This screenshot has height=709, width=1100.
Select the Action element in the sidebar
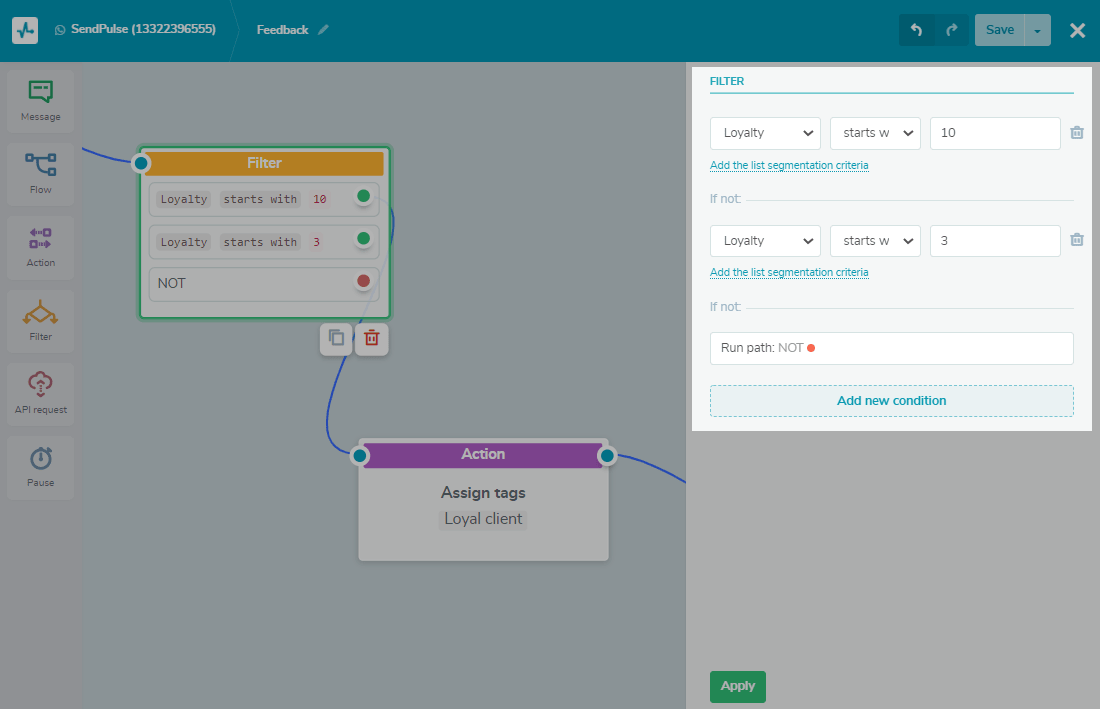40,247
